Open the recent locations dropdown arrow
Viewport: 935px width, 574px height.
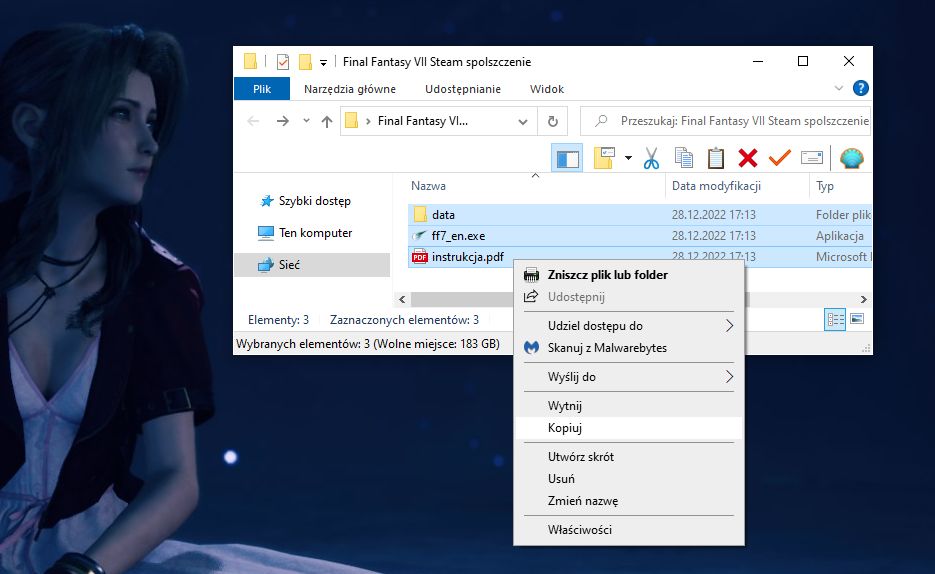coord(306,121)
